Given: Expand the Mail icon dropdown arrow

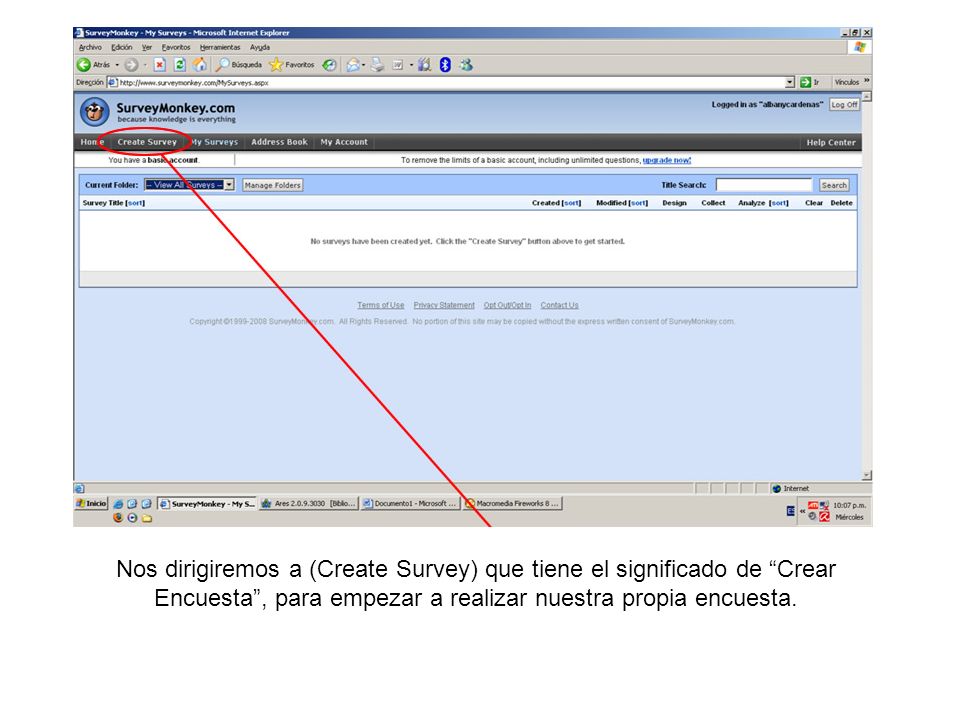Looking at the screenshot, I should (x=364, y=65).
